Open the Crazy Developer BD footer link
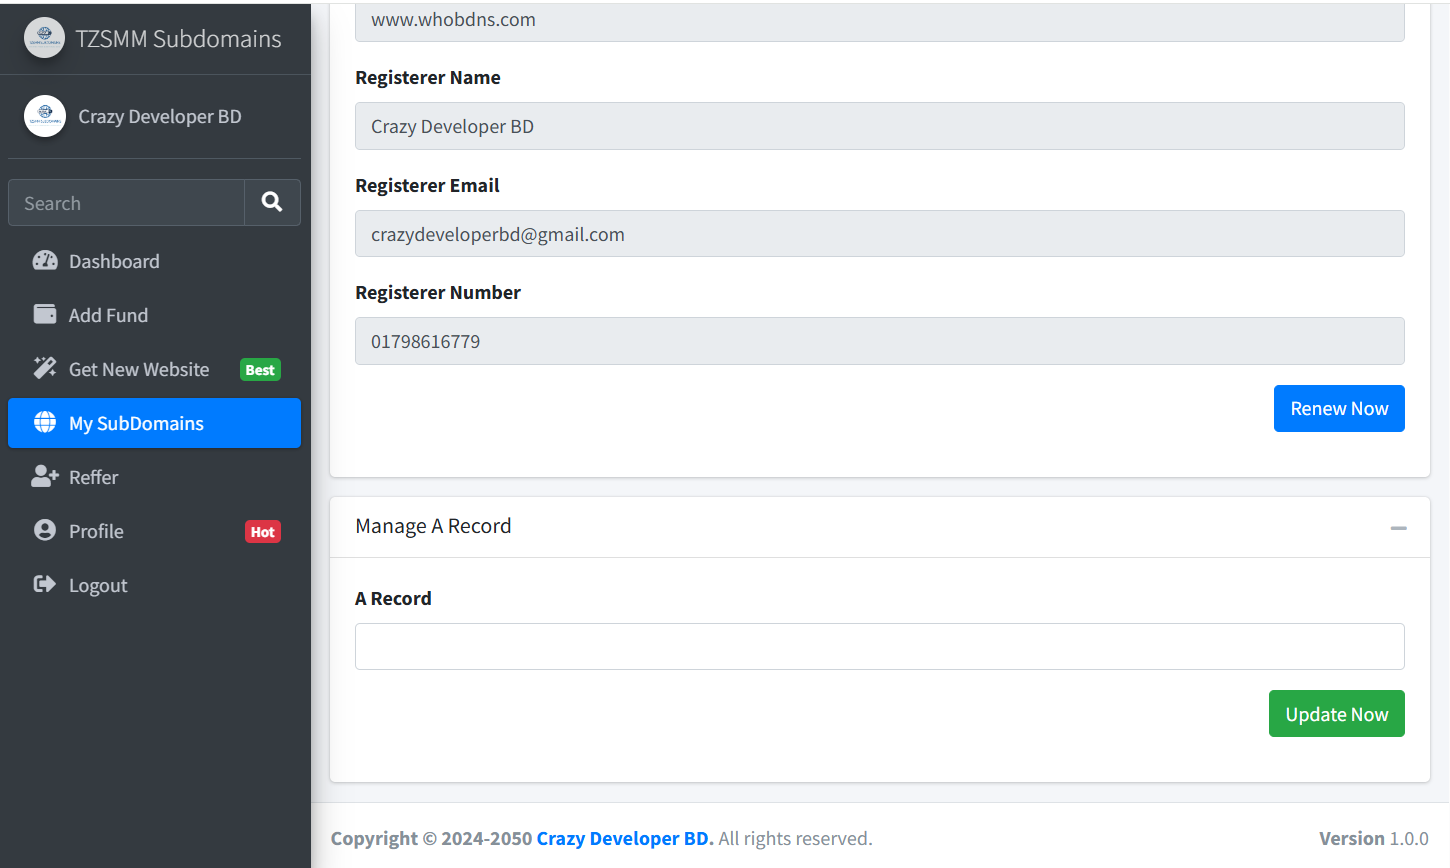1450x868 pixels. point(623,838)
